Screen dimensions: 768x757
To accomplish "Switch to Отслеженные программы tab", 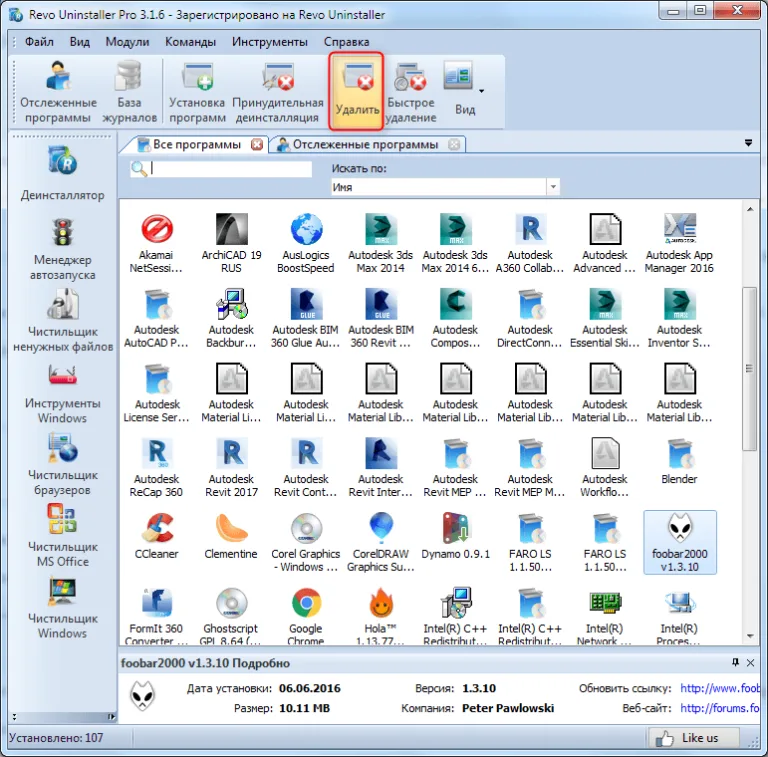I will (365, 144).
